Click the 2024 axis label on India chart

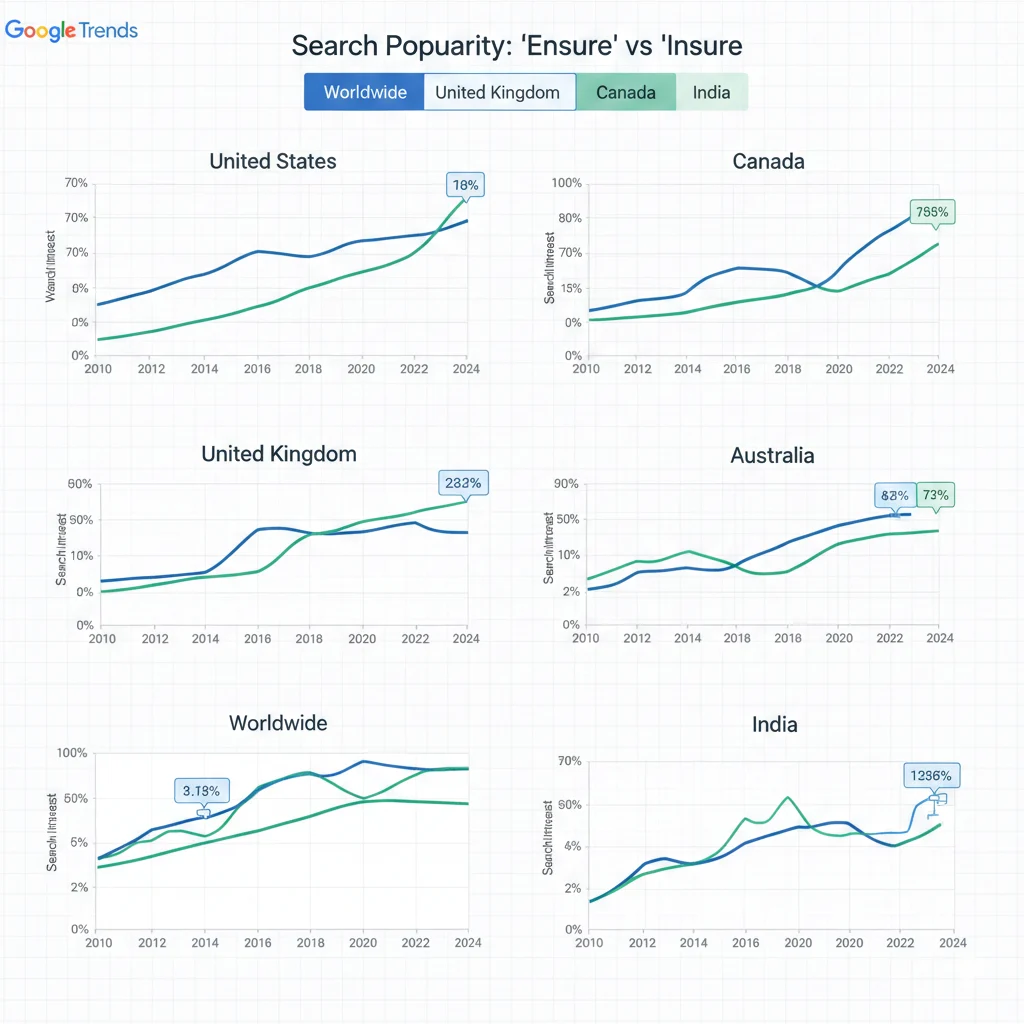tap(953, 942)
